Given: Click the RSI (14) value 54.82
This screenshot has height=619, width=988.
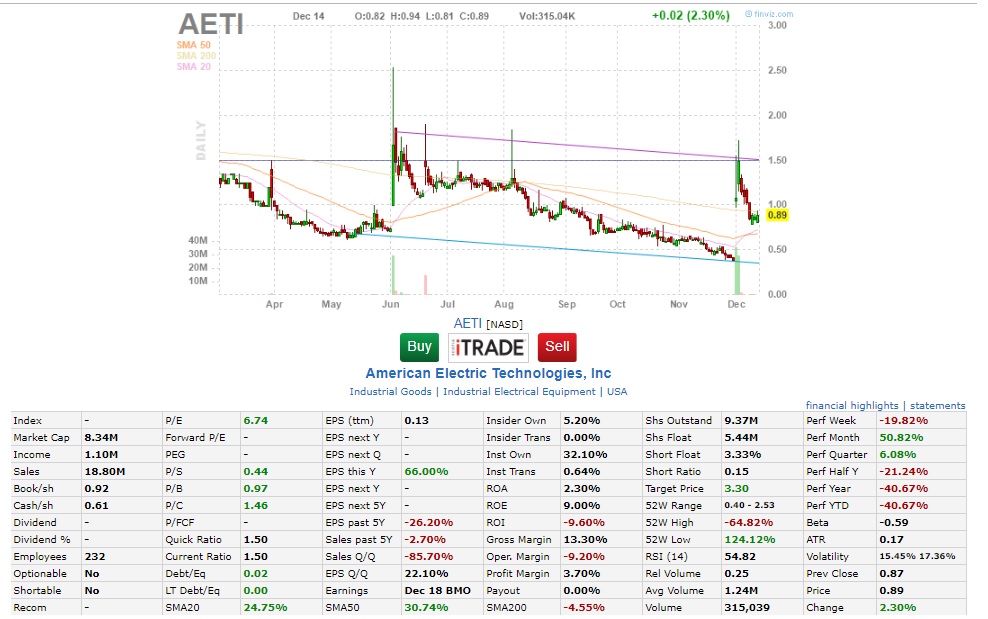Looking at the screenshot, I should pos(740,557).
